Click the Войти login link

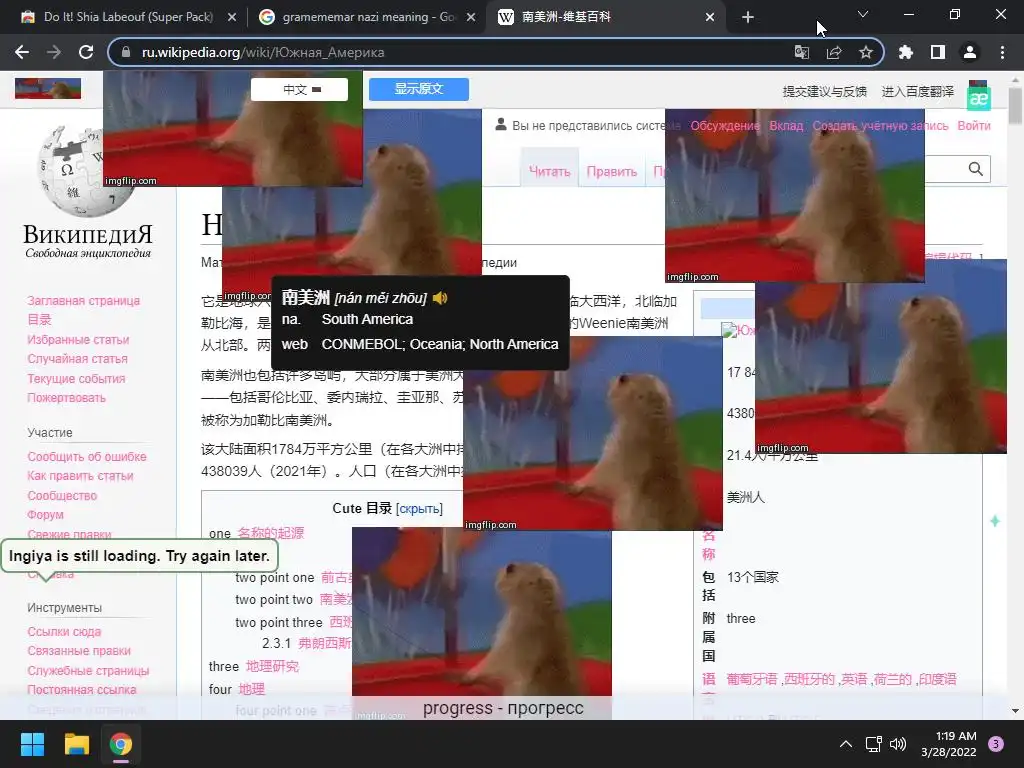click(974, 125)
